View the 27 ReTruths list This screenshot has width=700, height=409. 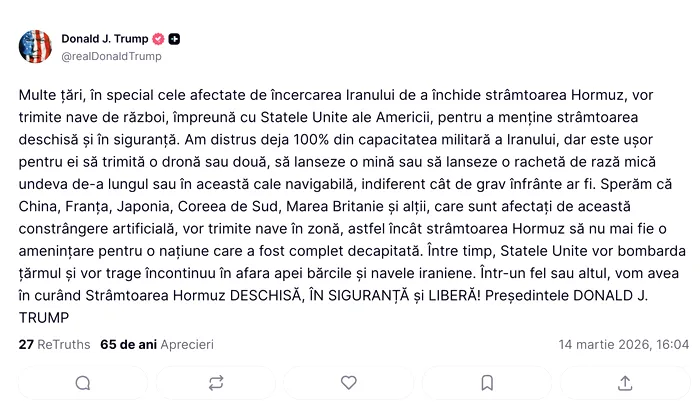point(55,344)
